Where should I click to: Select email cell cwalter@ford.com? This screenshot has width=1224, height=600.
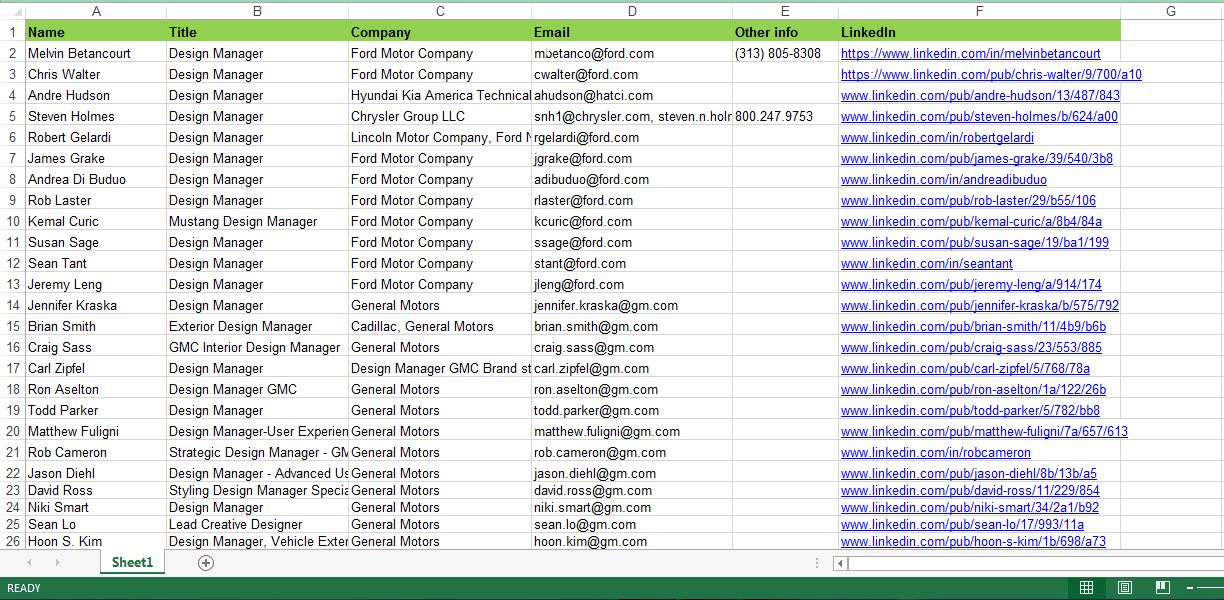pyautogui.click(x=632, y=75)
